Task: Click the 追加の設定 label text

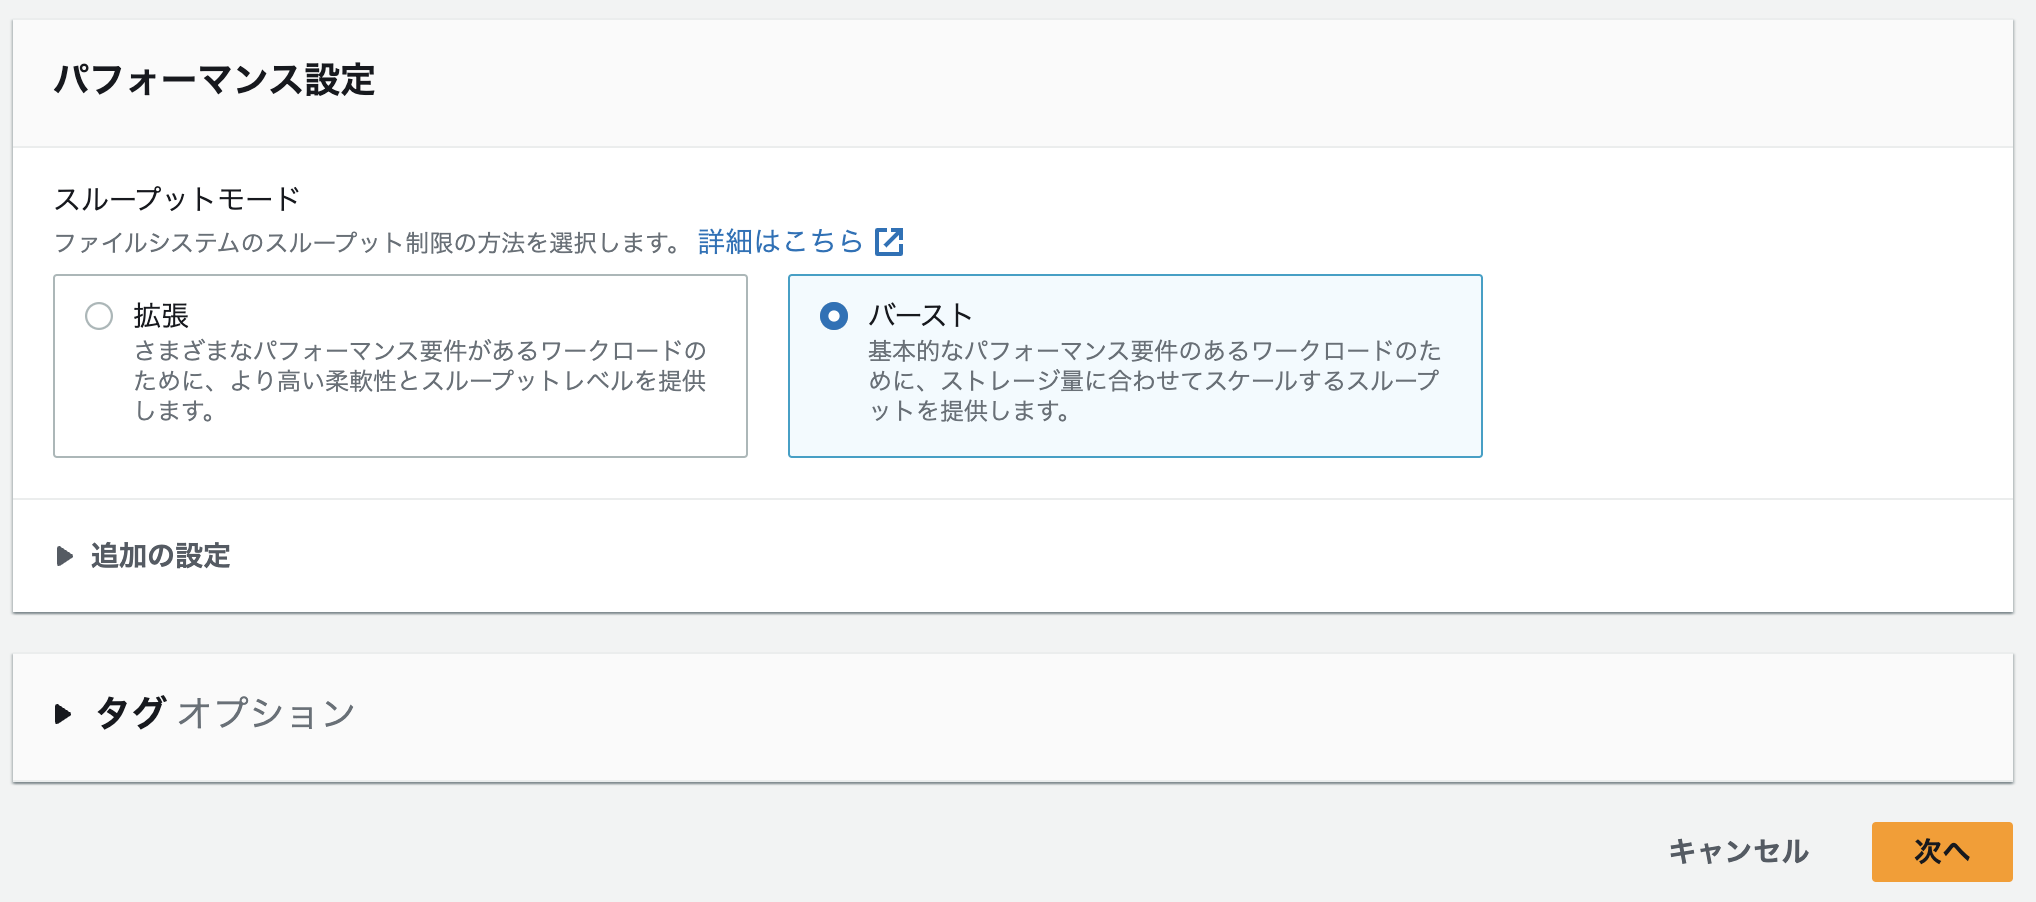Action: [x=160, y=556]
